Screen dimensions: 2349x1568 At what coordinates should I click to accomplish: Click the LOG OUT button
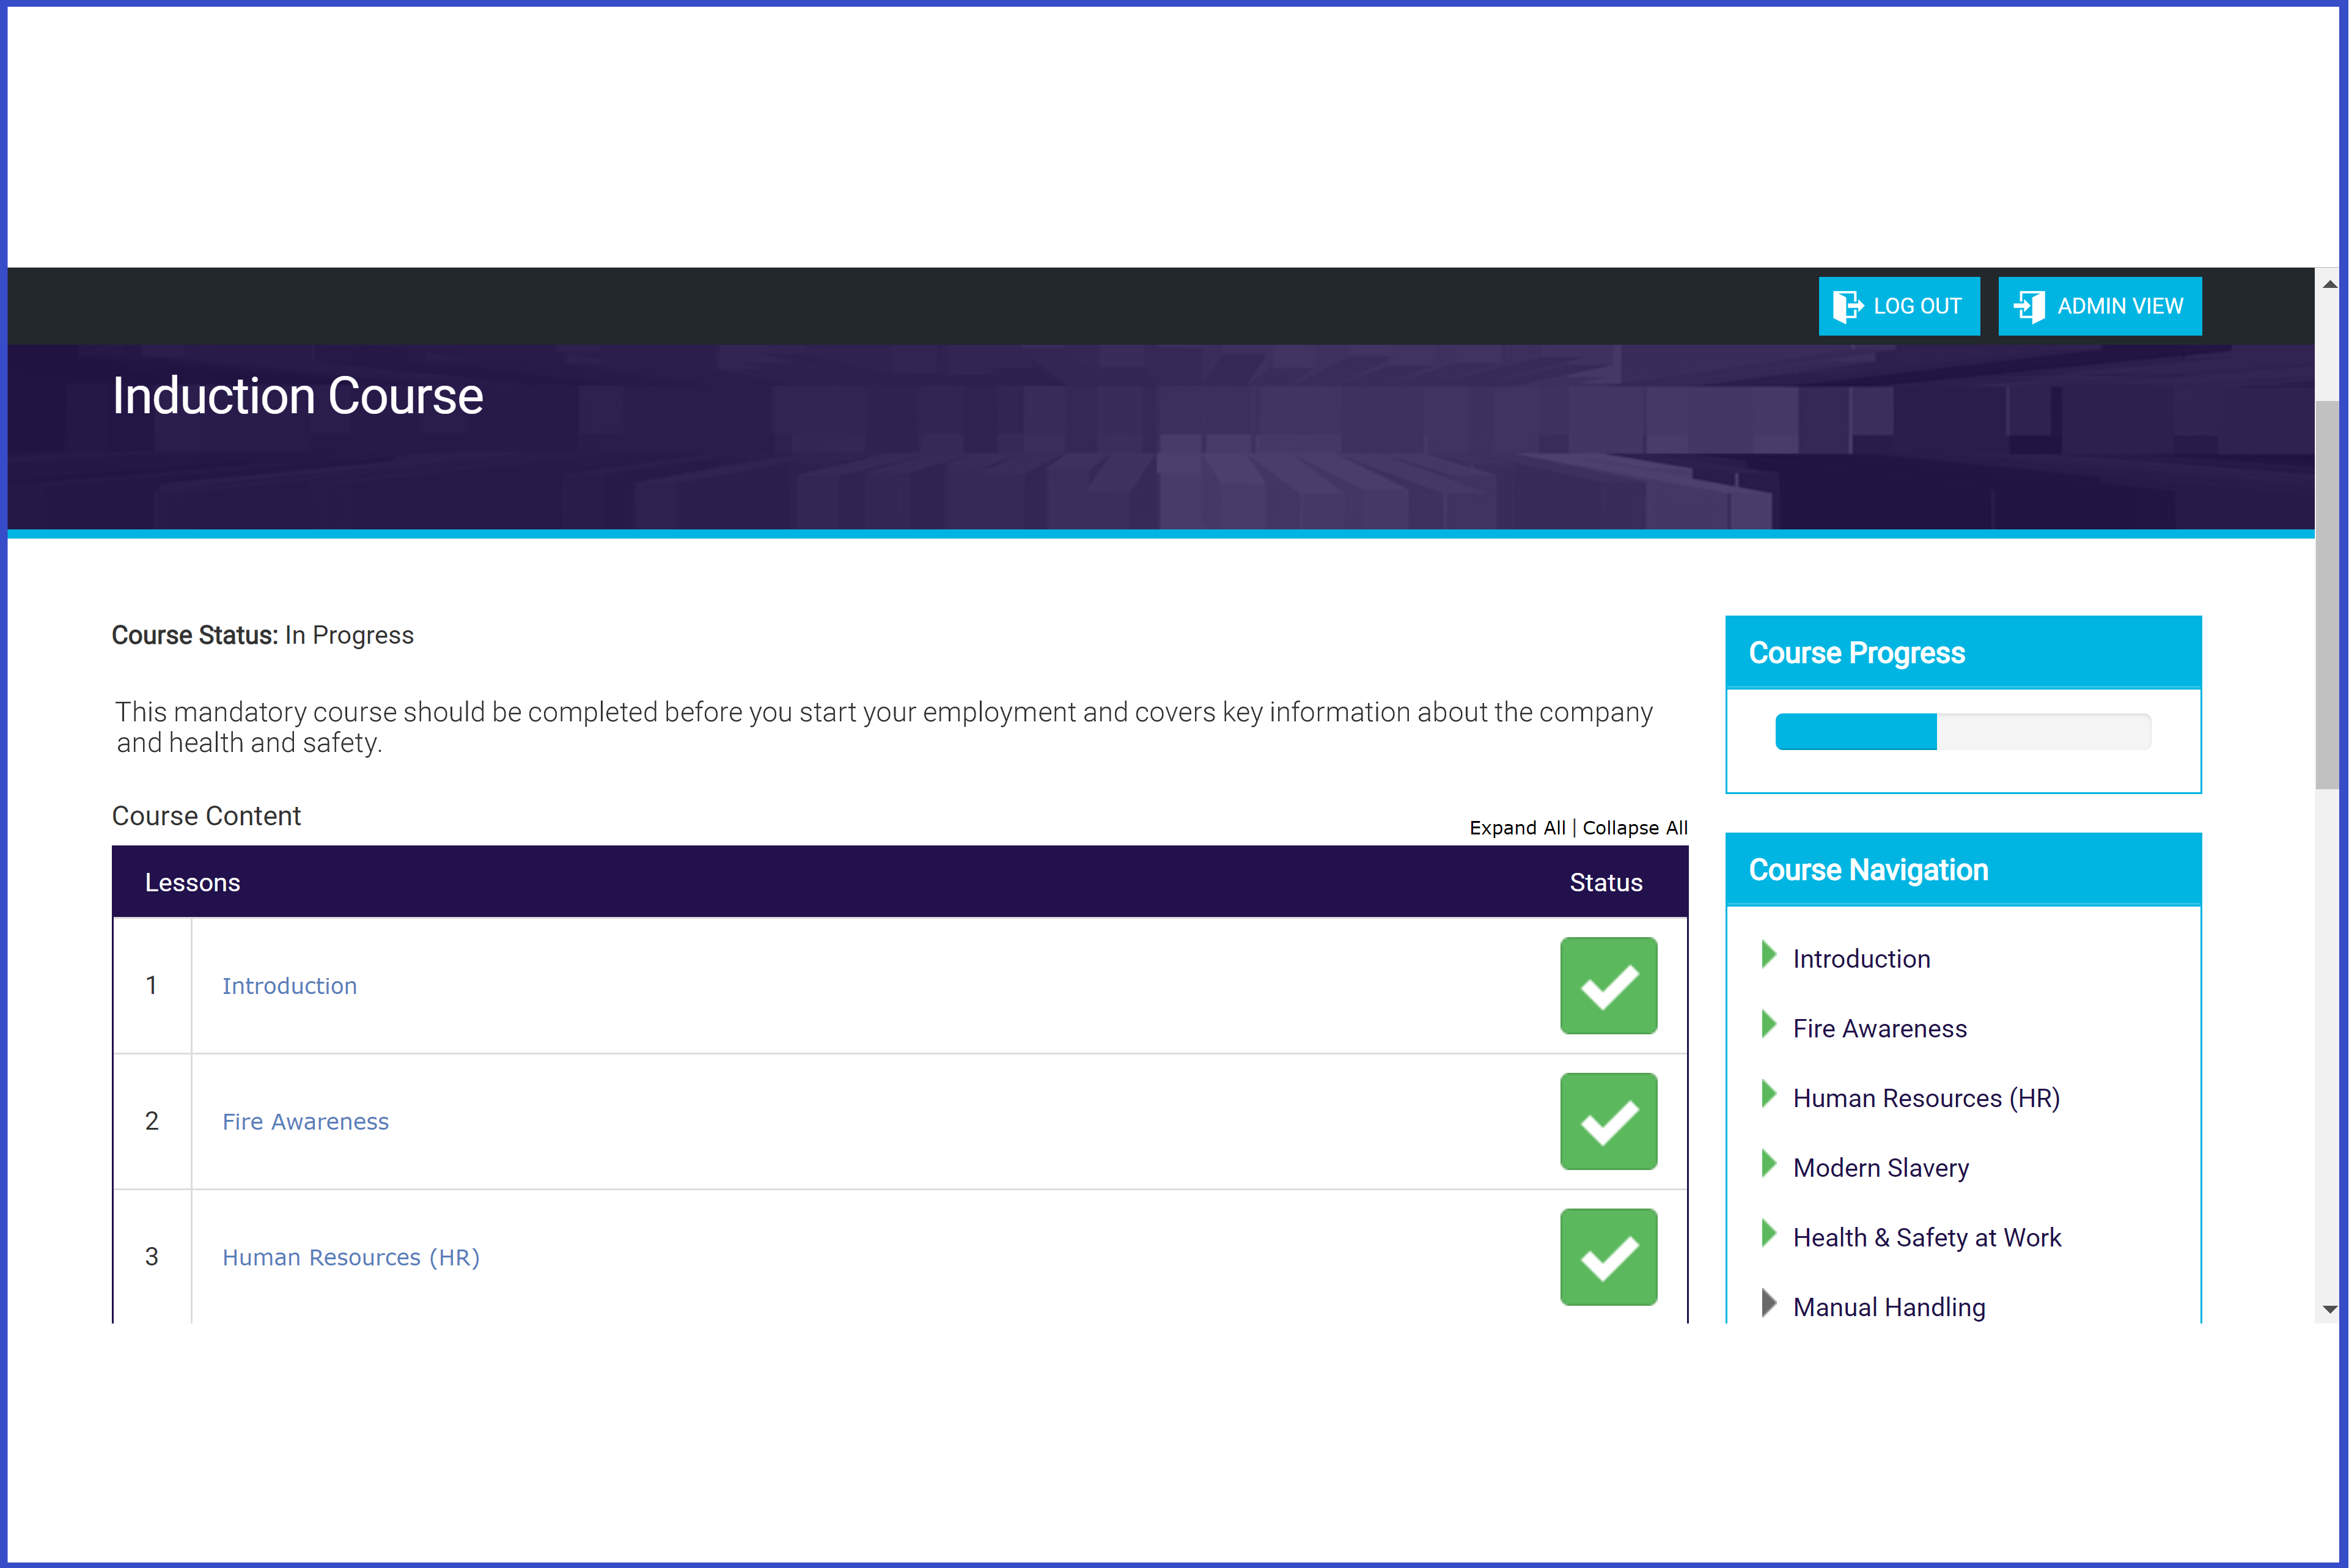coord(1898,306)
